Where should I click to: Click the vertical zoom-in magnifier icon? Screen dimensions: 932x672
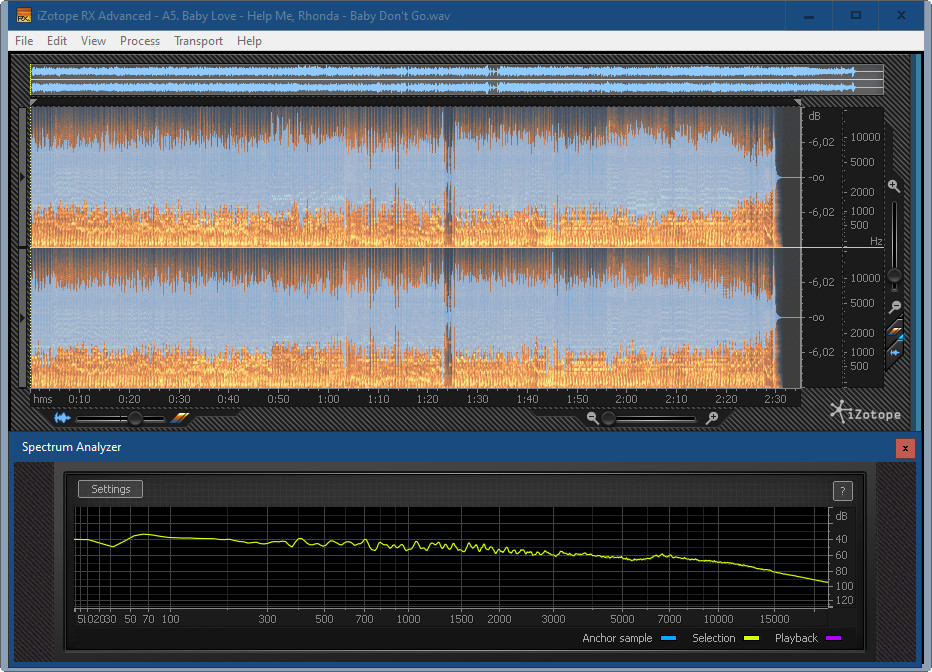point(893,186)
